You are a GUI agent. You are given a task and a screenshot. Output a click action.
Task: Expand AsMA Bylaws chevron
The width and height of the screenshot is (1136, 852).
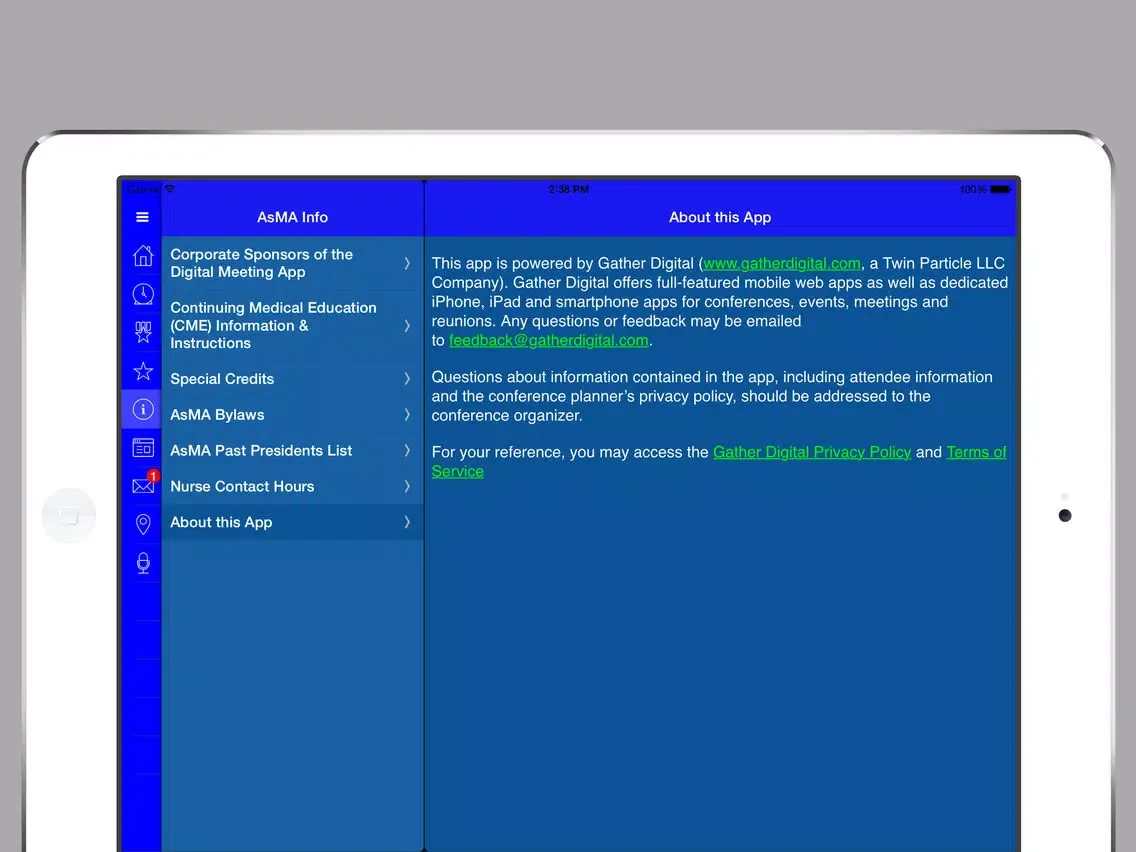[x=407, y=414]
